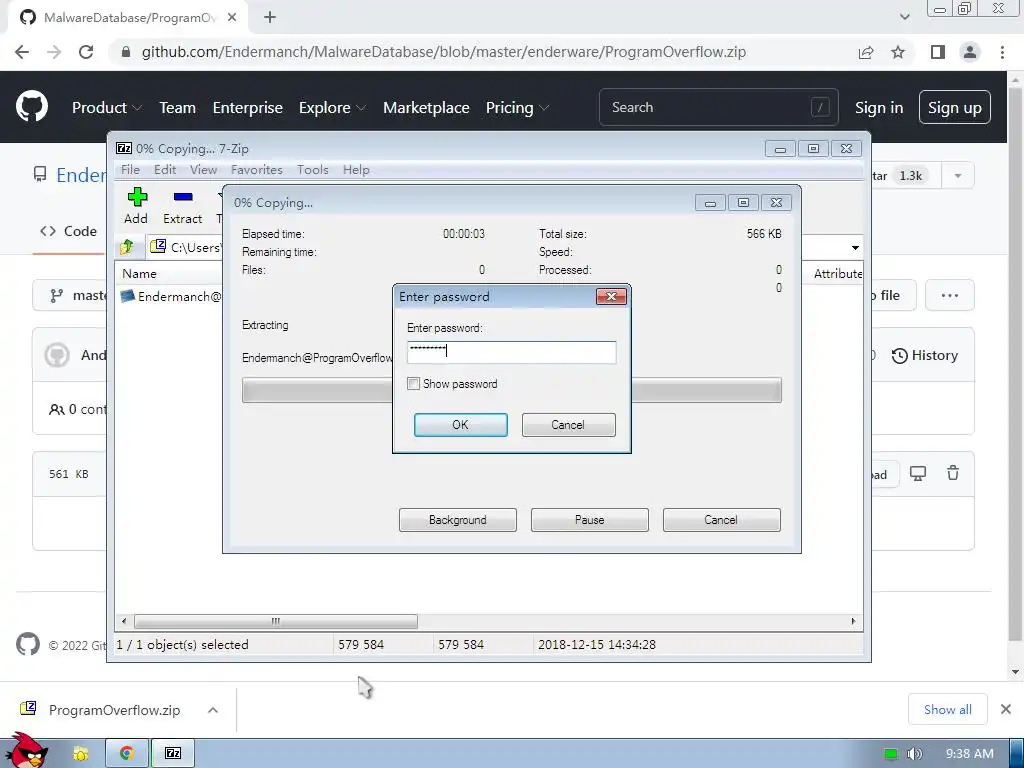Open the Favorites menu in 7-Zip
Screen dimensions: 1024x768
(257, 169)
